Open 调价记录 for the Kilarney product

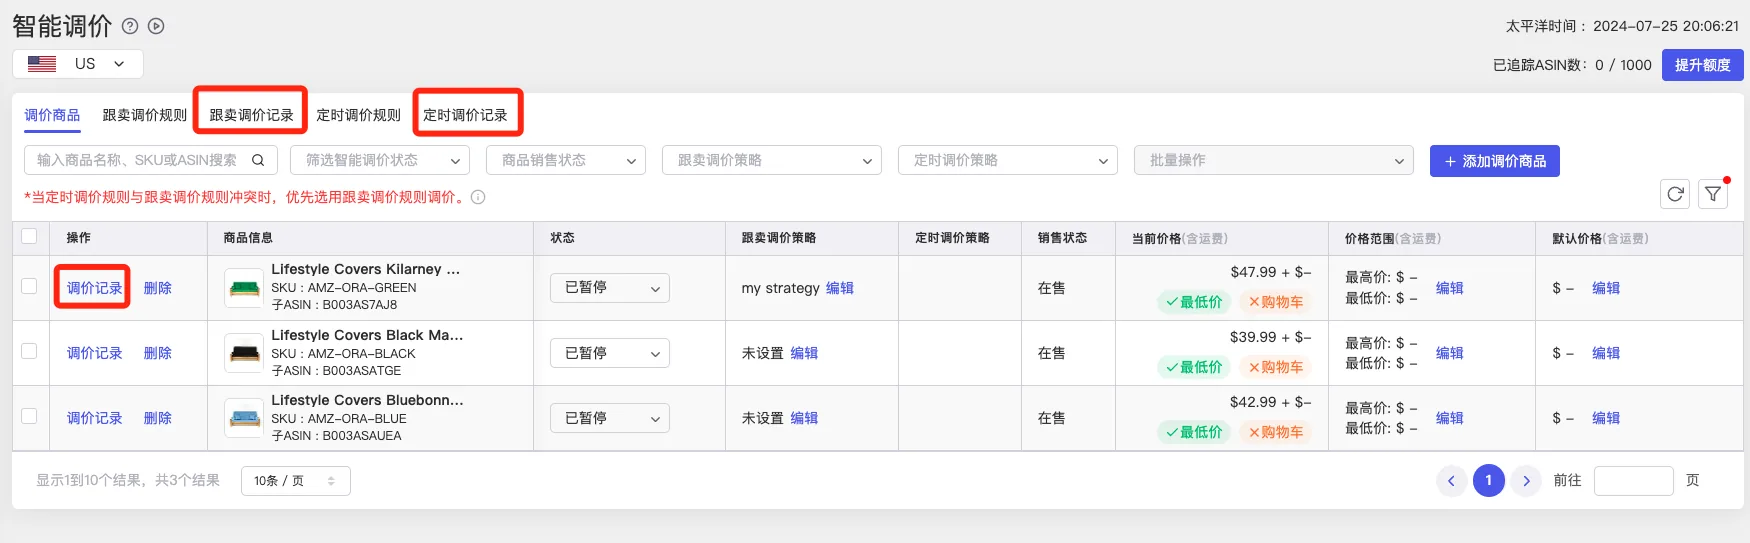(94, 288)
